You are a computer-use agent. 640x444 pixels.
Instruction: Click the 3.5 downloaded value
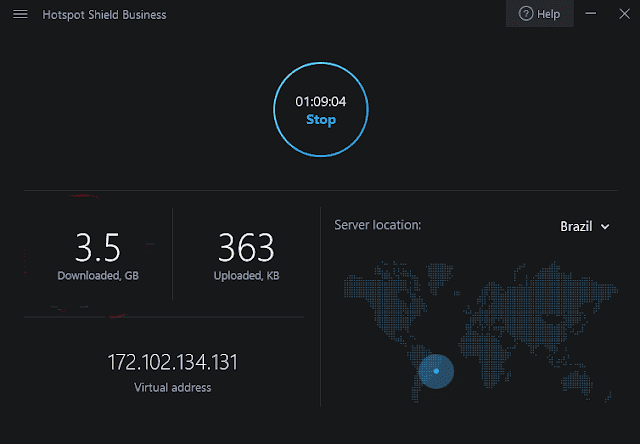[98, 247]
